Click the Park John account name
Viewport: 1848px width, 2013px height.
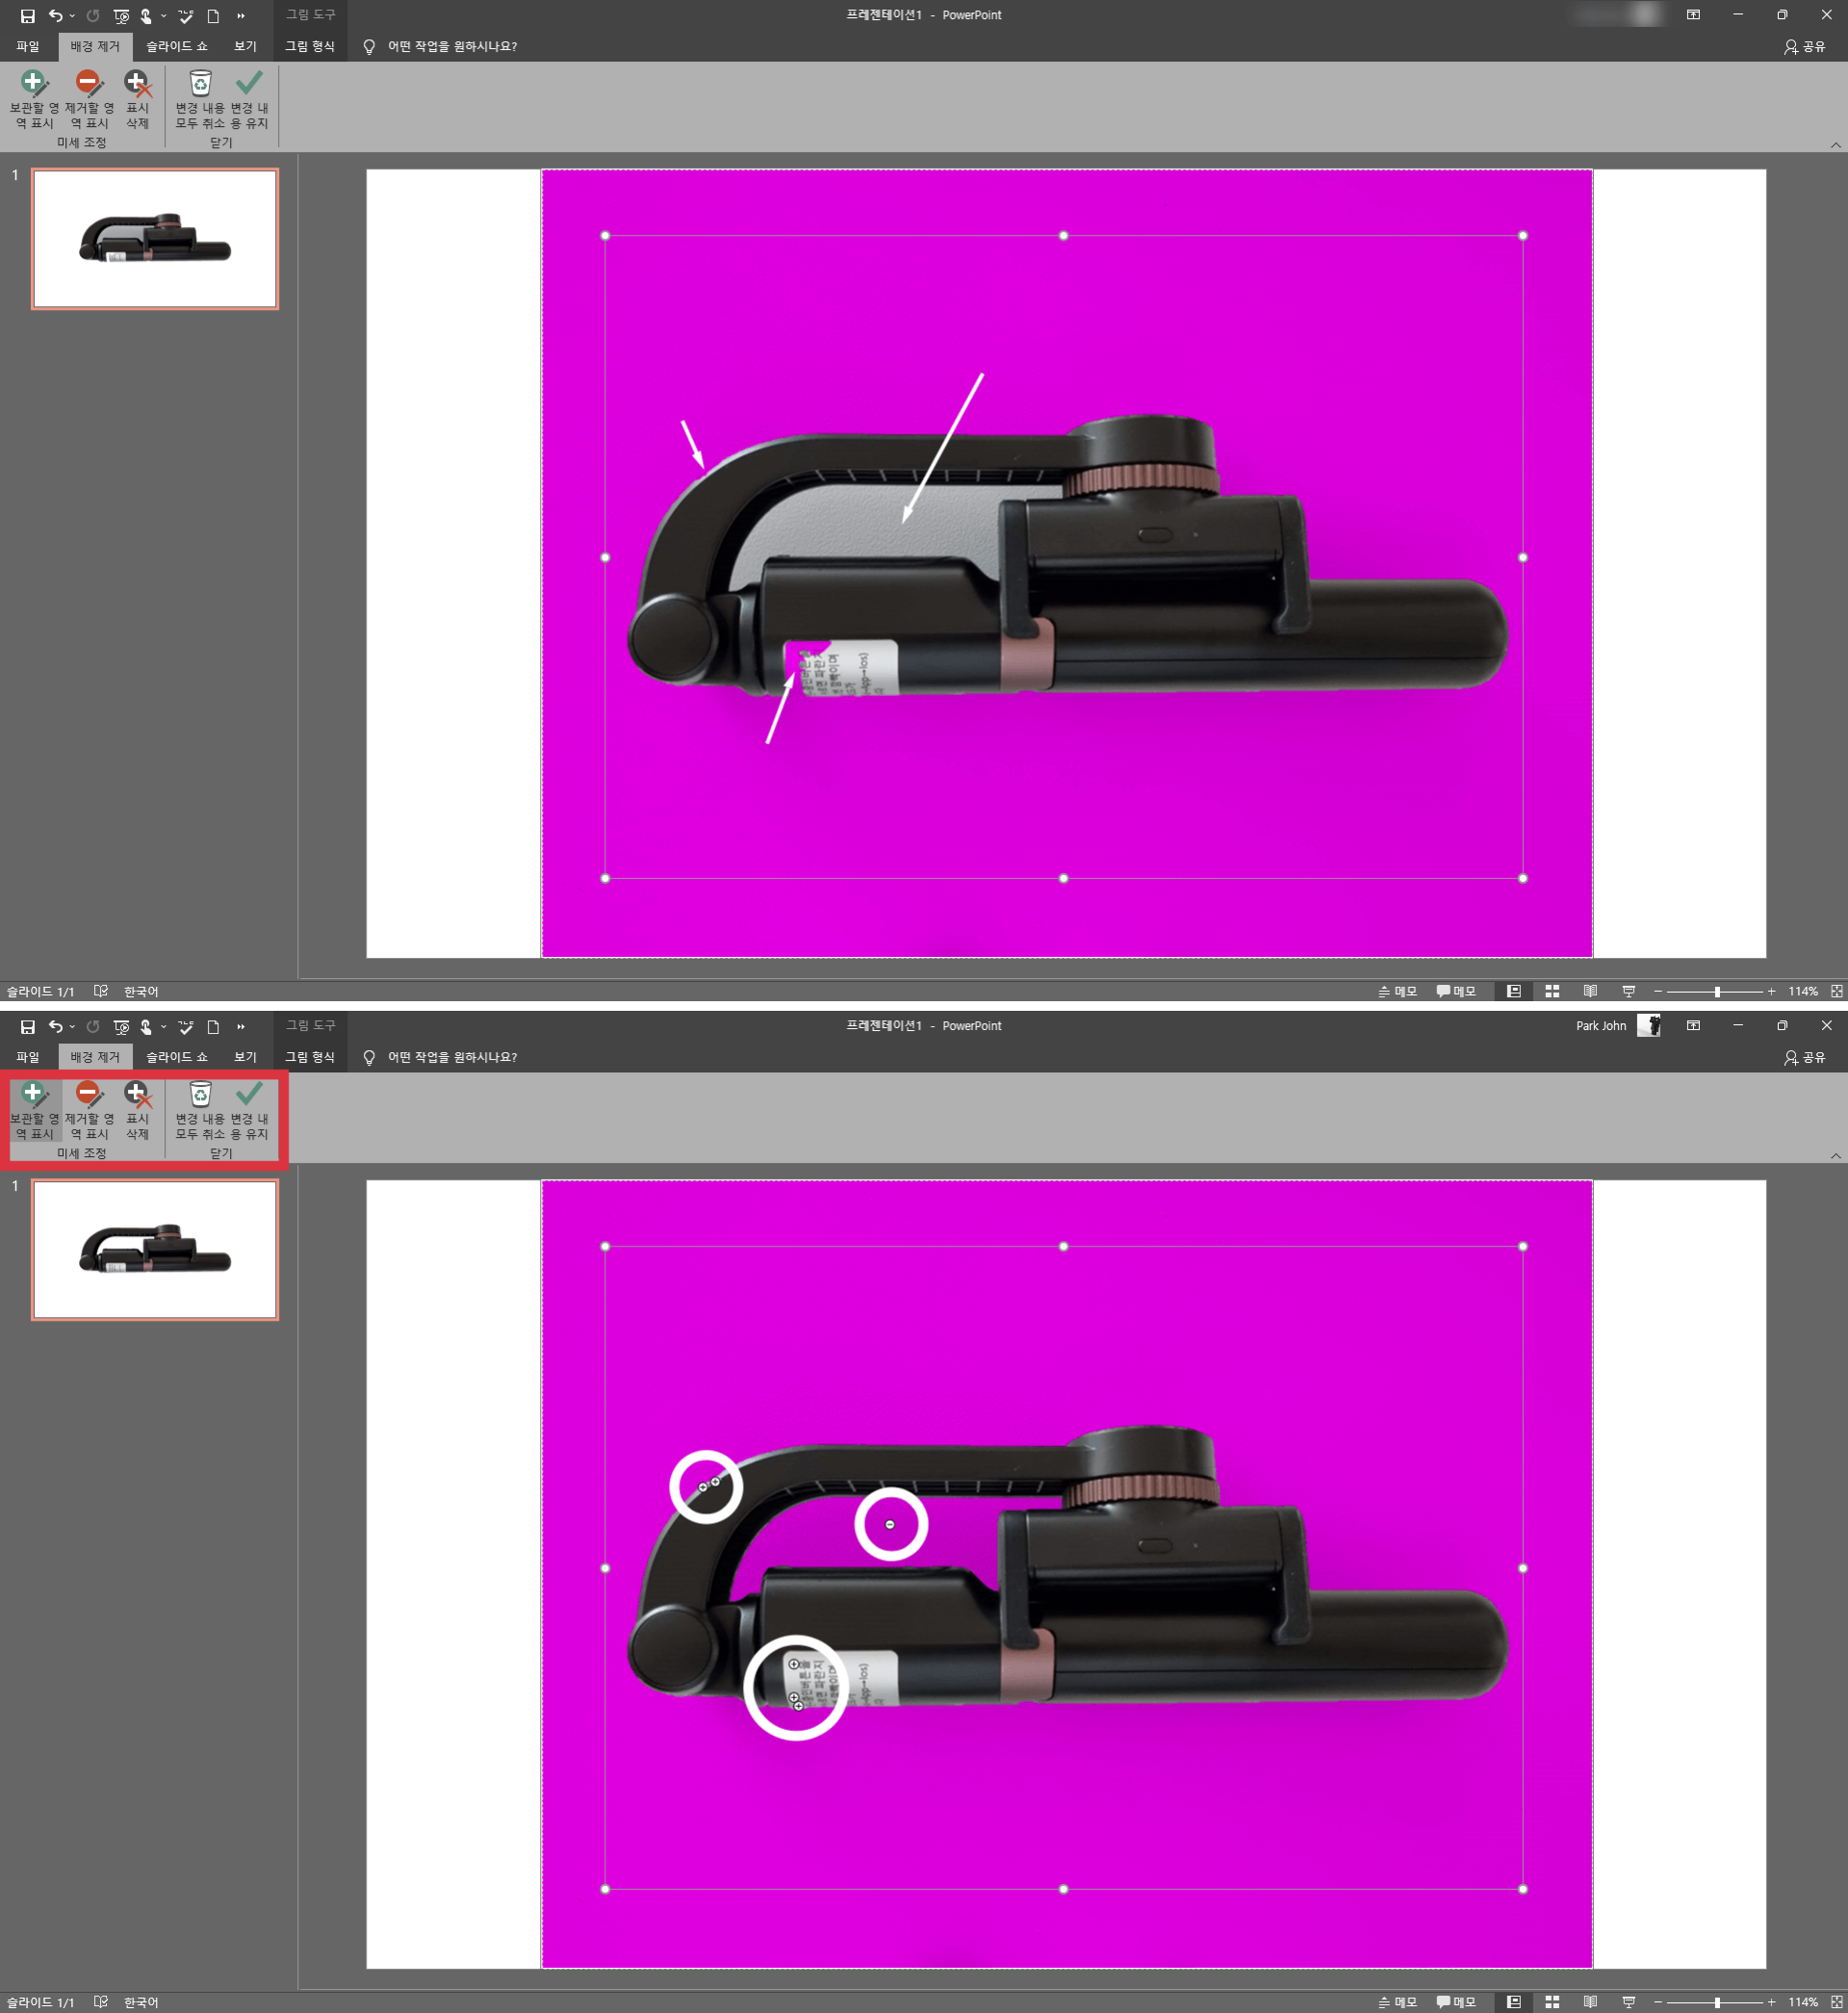click(x=1600, y=1026)
